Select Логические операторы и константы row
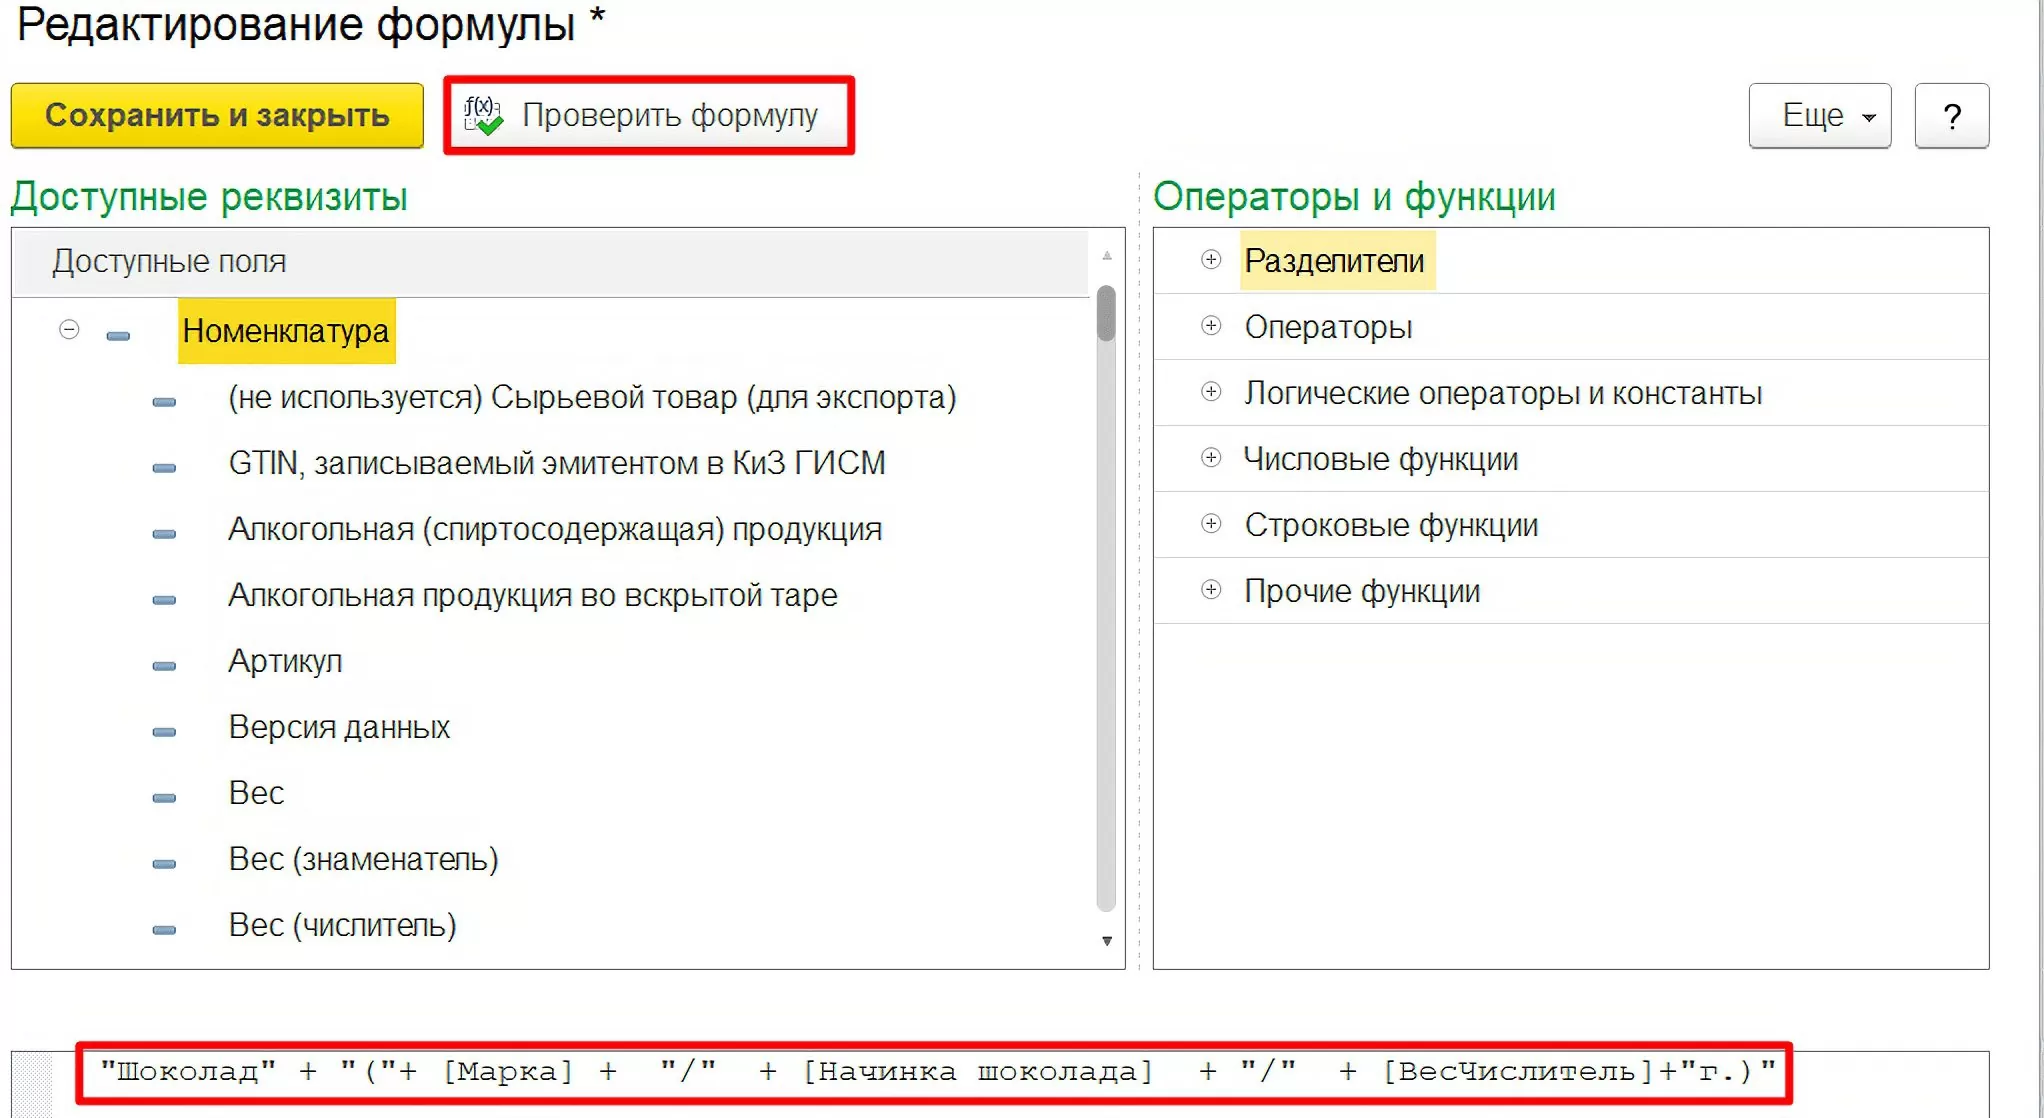 1571,393
